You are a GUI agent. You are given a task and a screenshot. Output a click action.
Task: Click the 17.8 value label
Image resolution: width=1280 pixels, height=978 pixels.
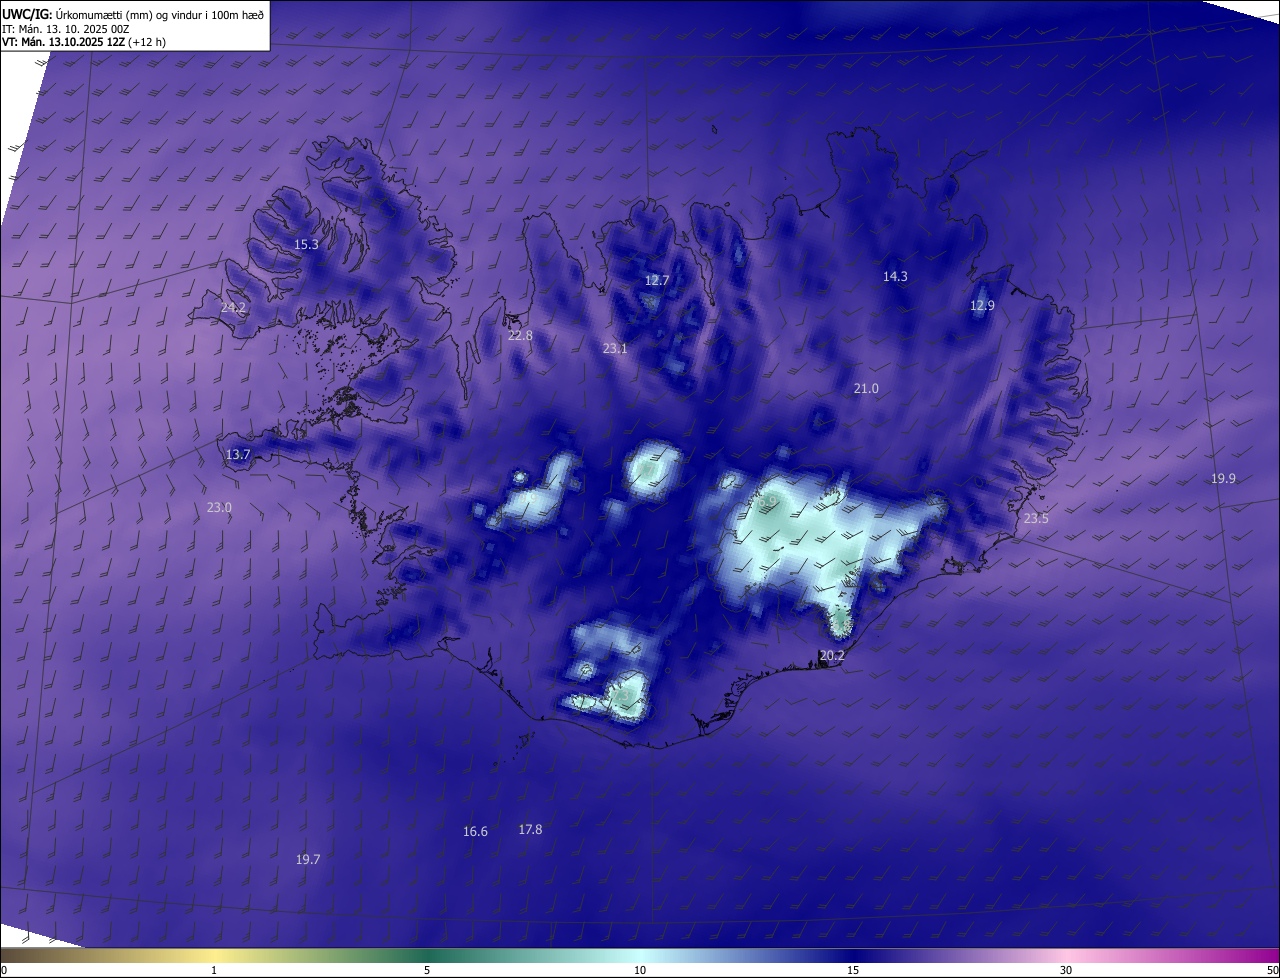(x=530, y=829)
